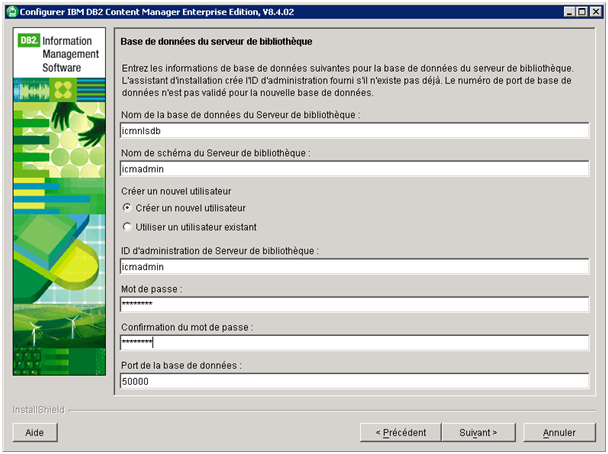
Task: Close the configuration window
Action: tap(595, 12)
